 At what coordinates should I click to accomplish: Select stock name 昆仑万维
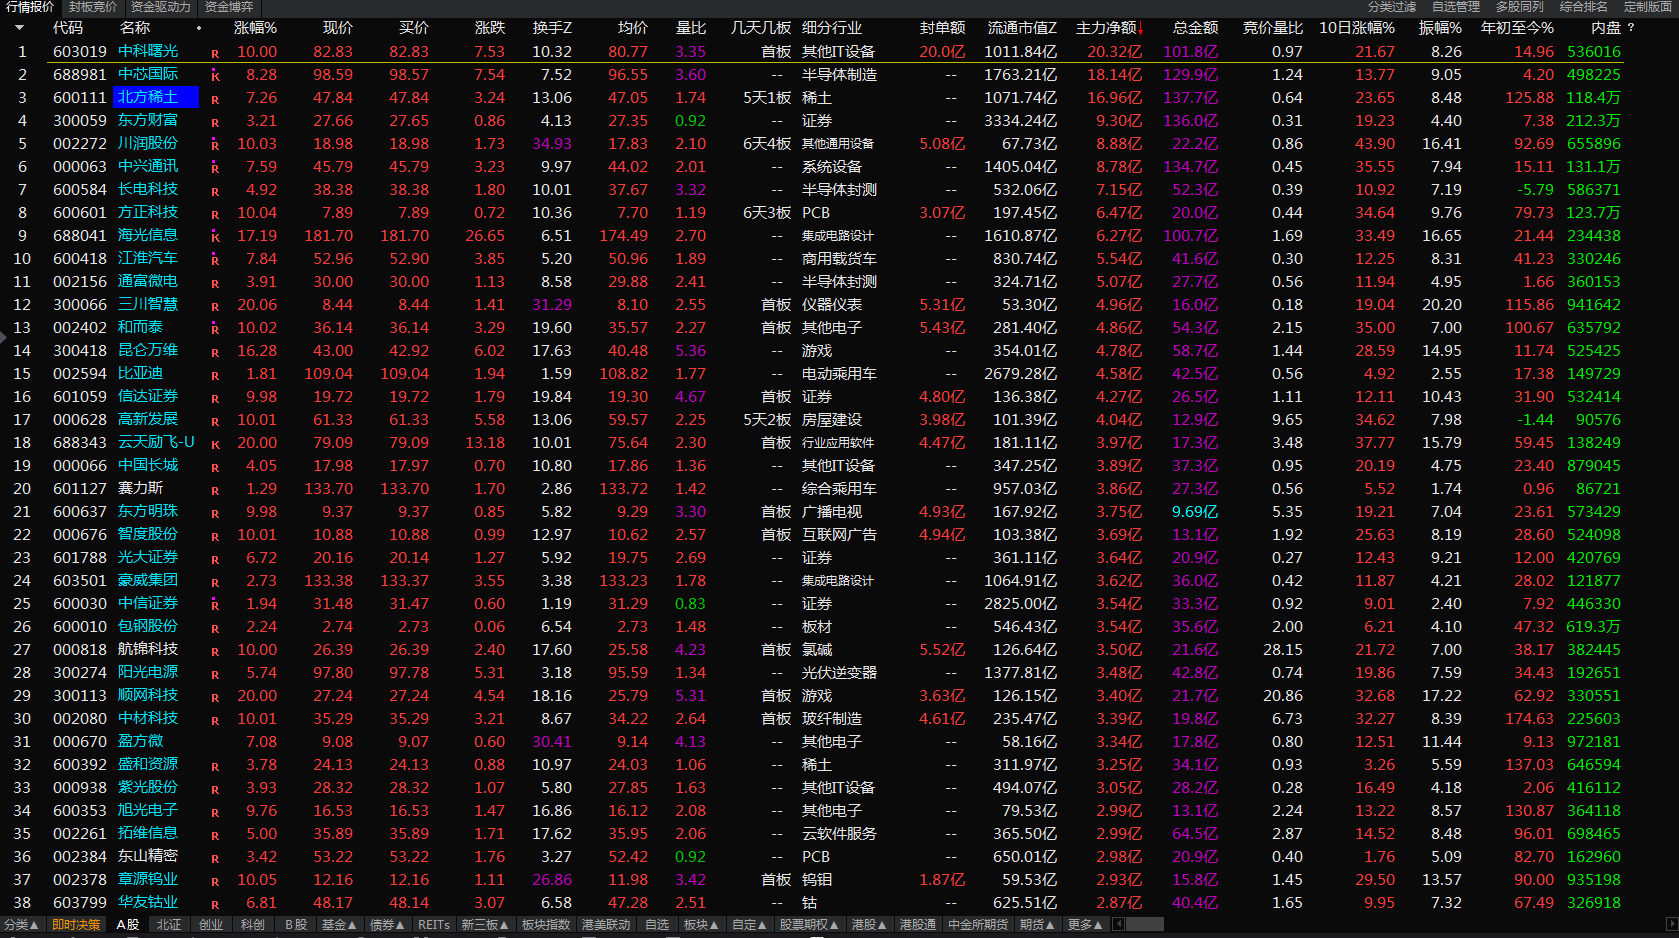pyautogui.click(x=148, y=350)
